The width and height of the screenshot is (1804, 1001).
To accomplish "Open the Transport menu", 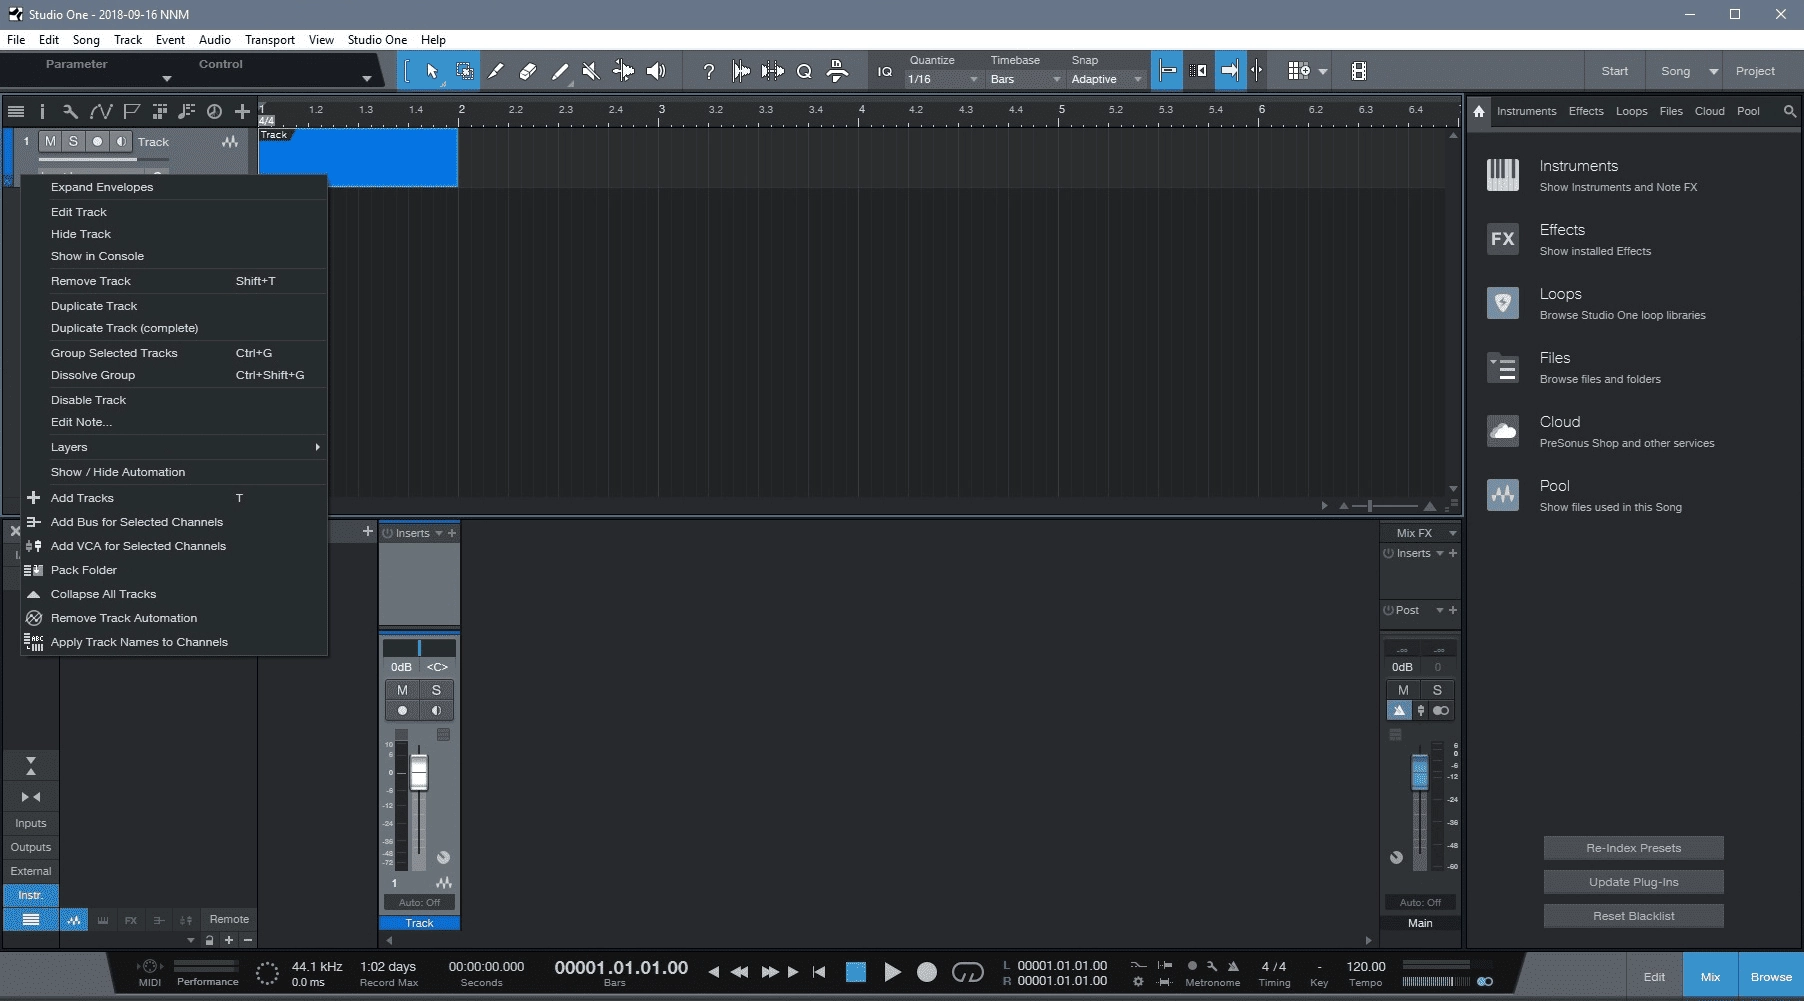I will point(270,40).
